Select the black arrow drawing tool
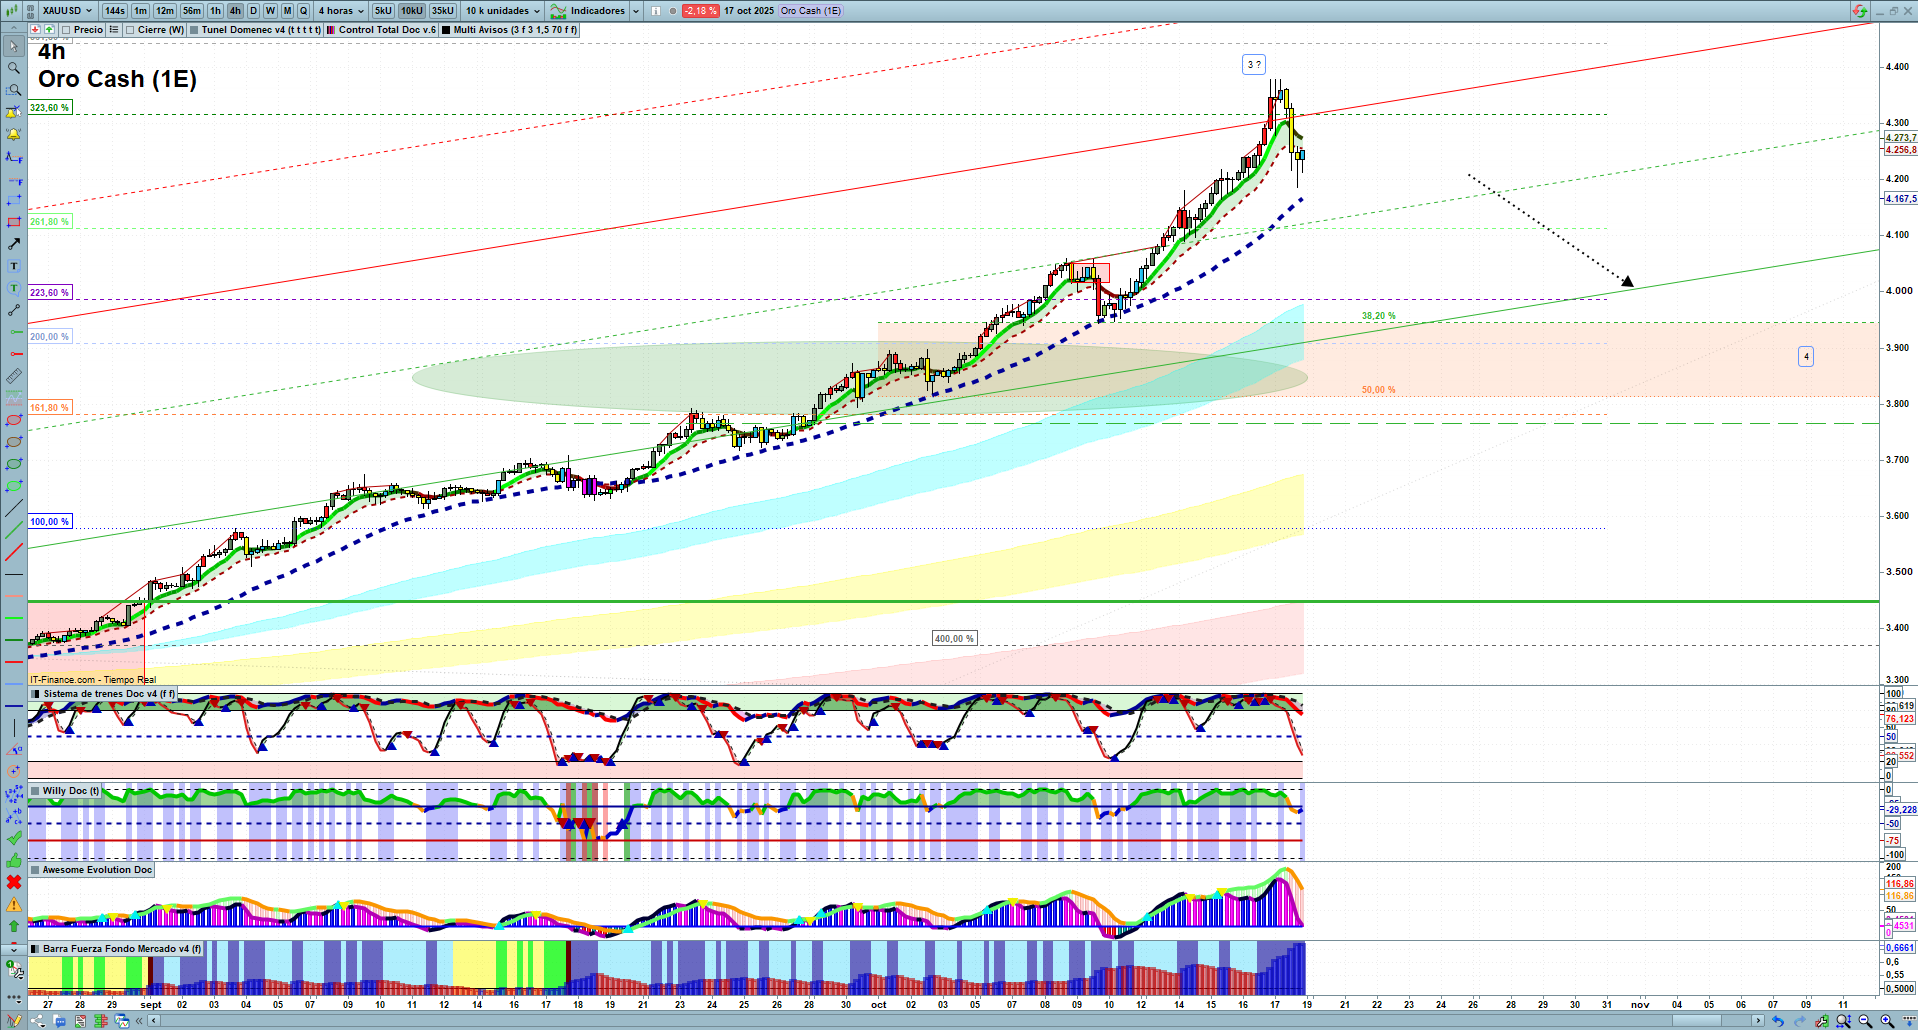Viewport: 1918px width, 1030px height. 14,244
